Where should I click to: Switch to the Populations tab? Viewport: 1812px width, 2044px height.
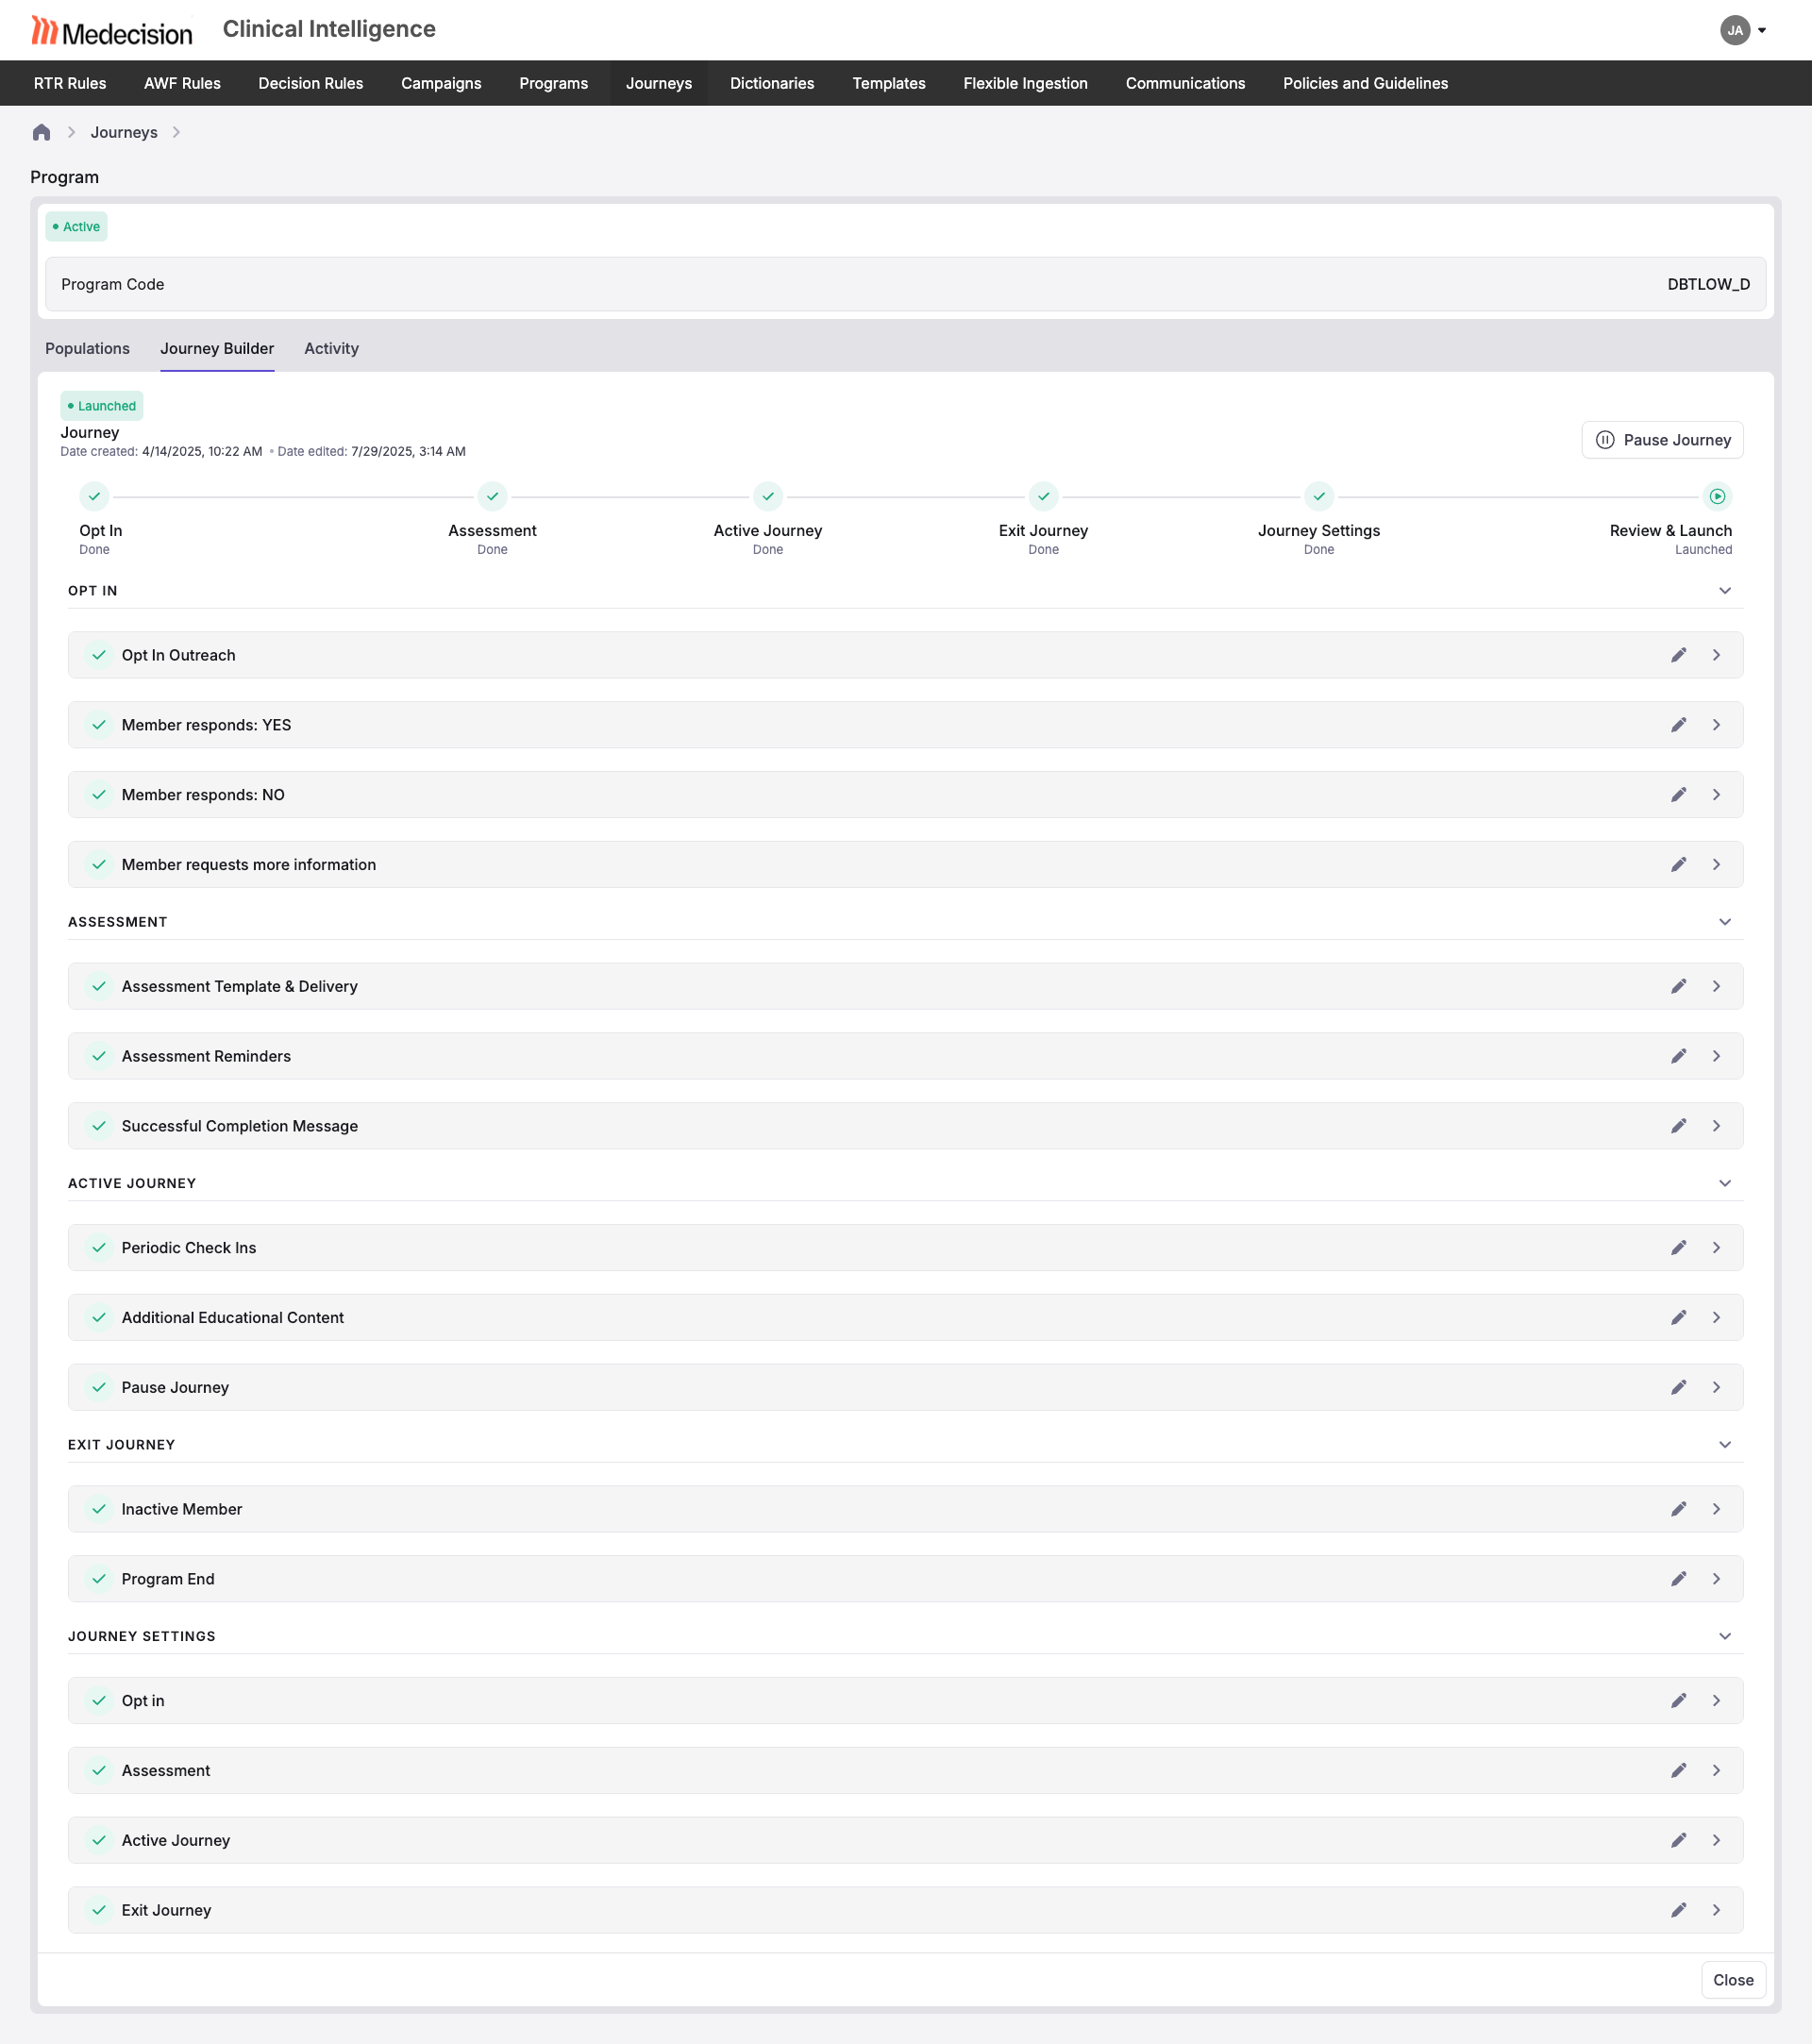(x=87, y=348)
